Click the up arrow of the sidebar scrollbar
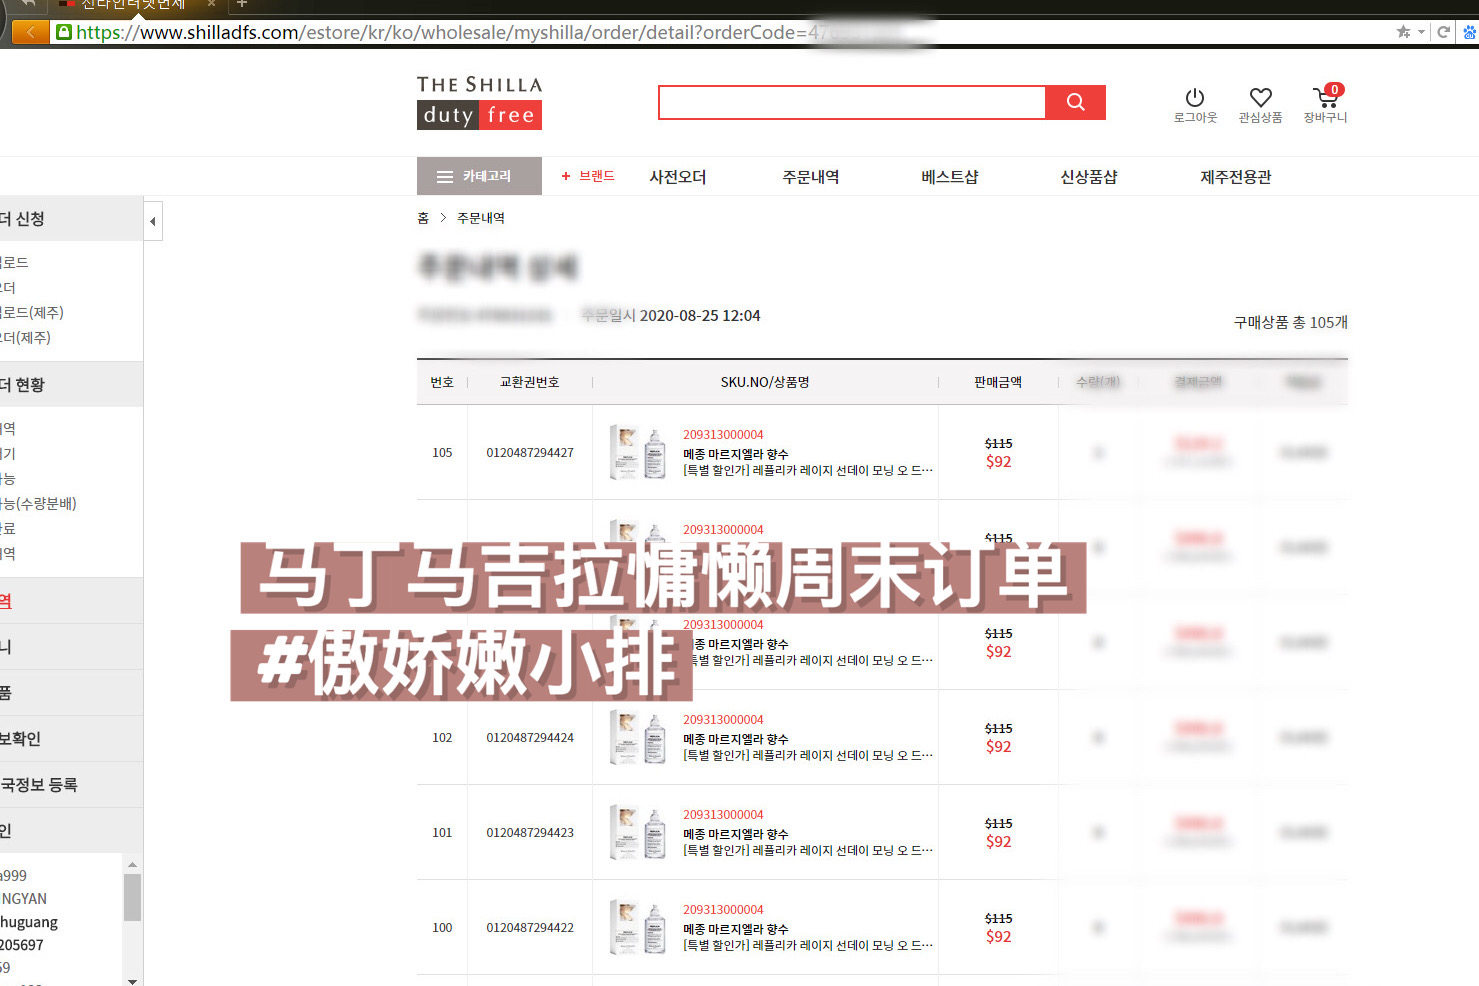This screenshot has width=1479, height=986. pyautogui.click(x=132, y=864)
